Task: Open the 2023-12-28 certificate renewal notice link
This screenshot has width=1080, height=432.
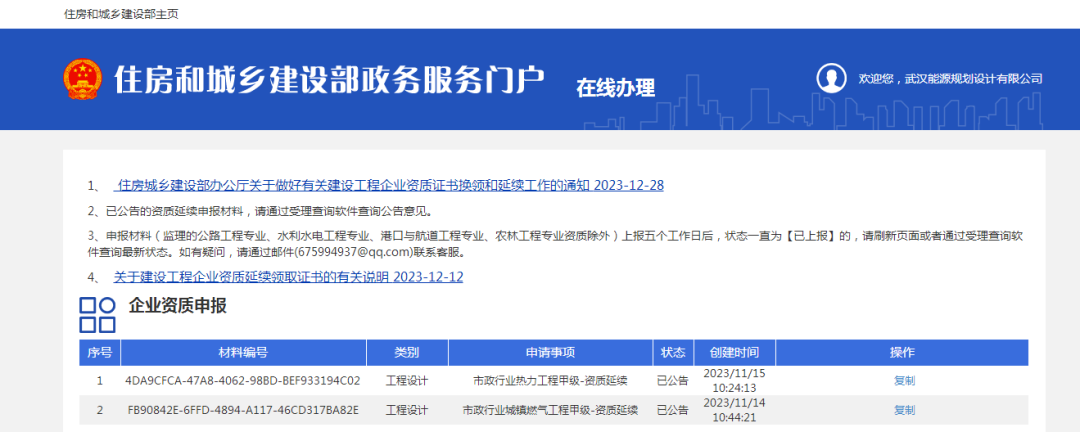Action: pos(388,185)
